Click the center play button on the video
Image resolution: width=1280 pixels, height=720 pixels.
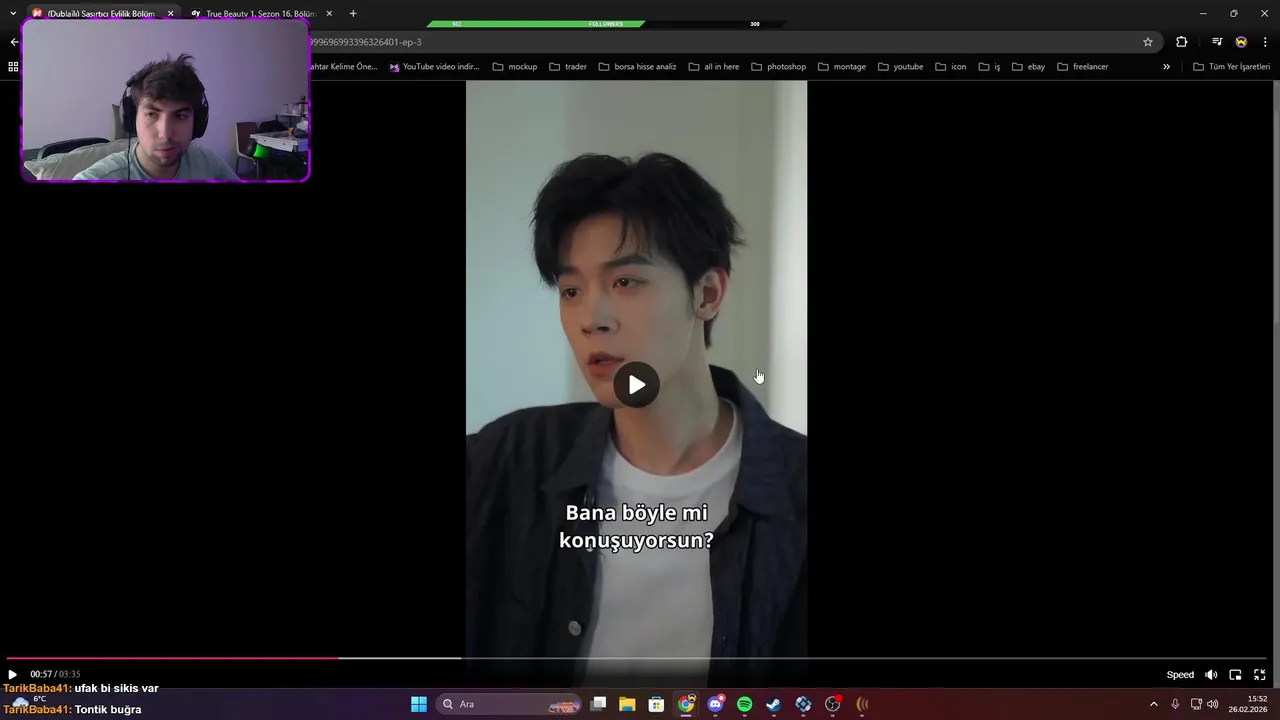click(637, 385)
